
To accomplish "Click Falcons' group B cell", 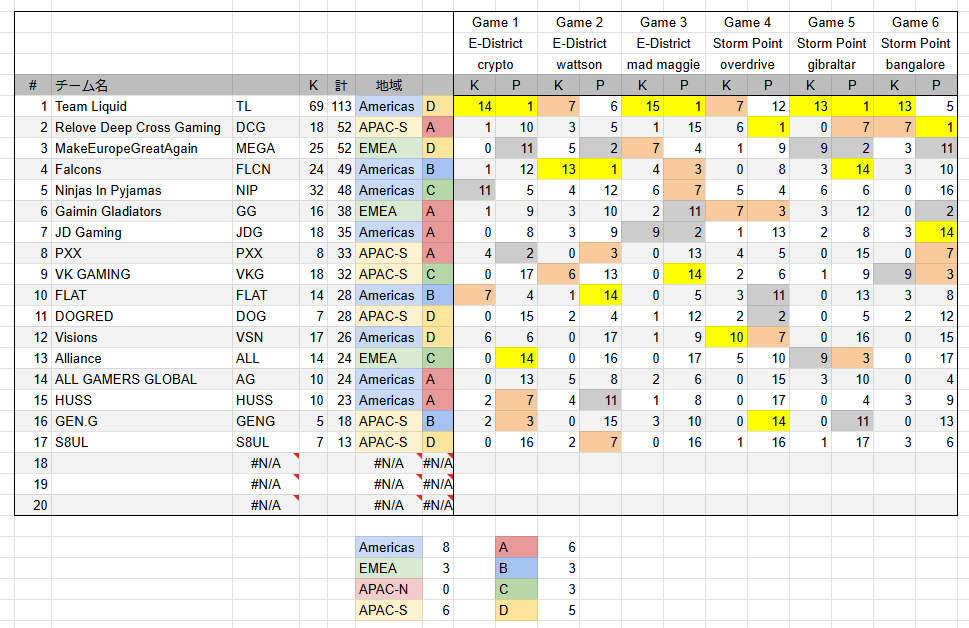I will coord(438,169).
